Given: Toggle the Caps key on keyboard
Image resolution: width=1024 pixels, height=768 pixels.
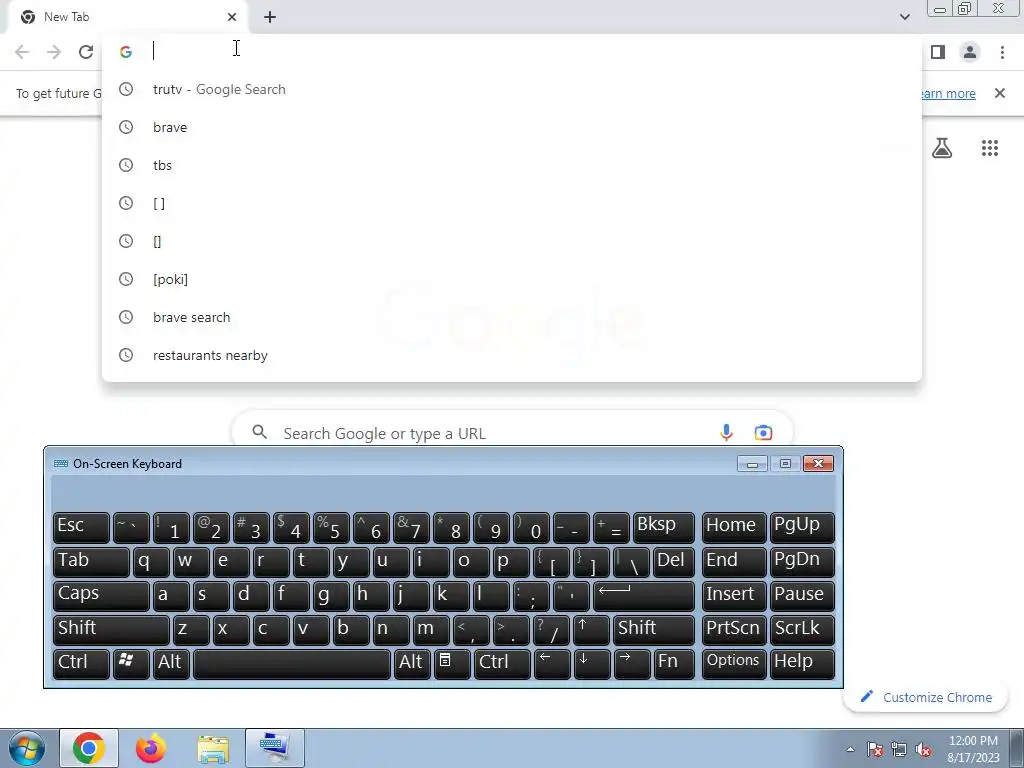Looking at the screenshot, I should tap(101, 594).
